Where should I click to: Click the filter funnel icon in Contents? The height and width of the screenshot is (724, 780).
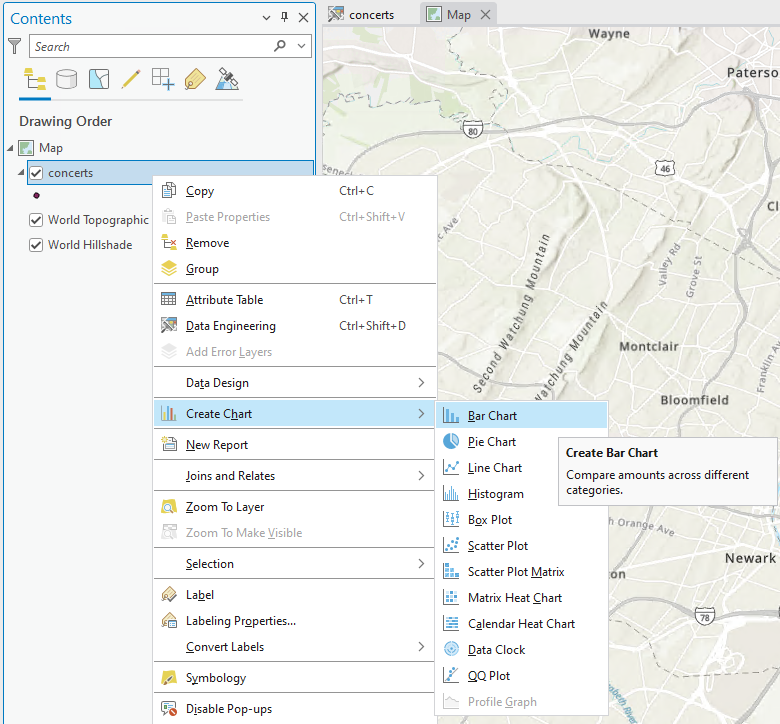click(x=14, y=46)
